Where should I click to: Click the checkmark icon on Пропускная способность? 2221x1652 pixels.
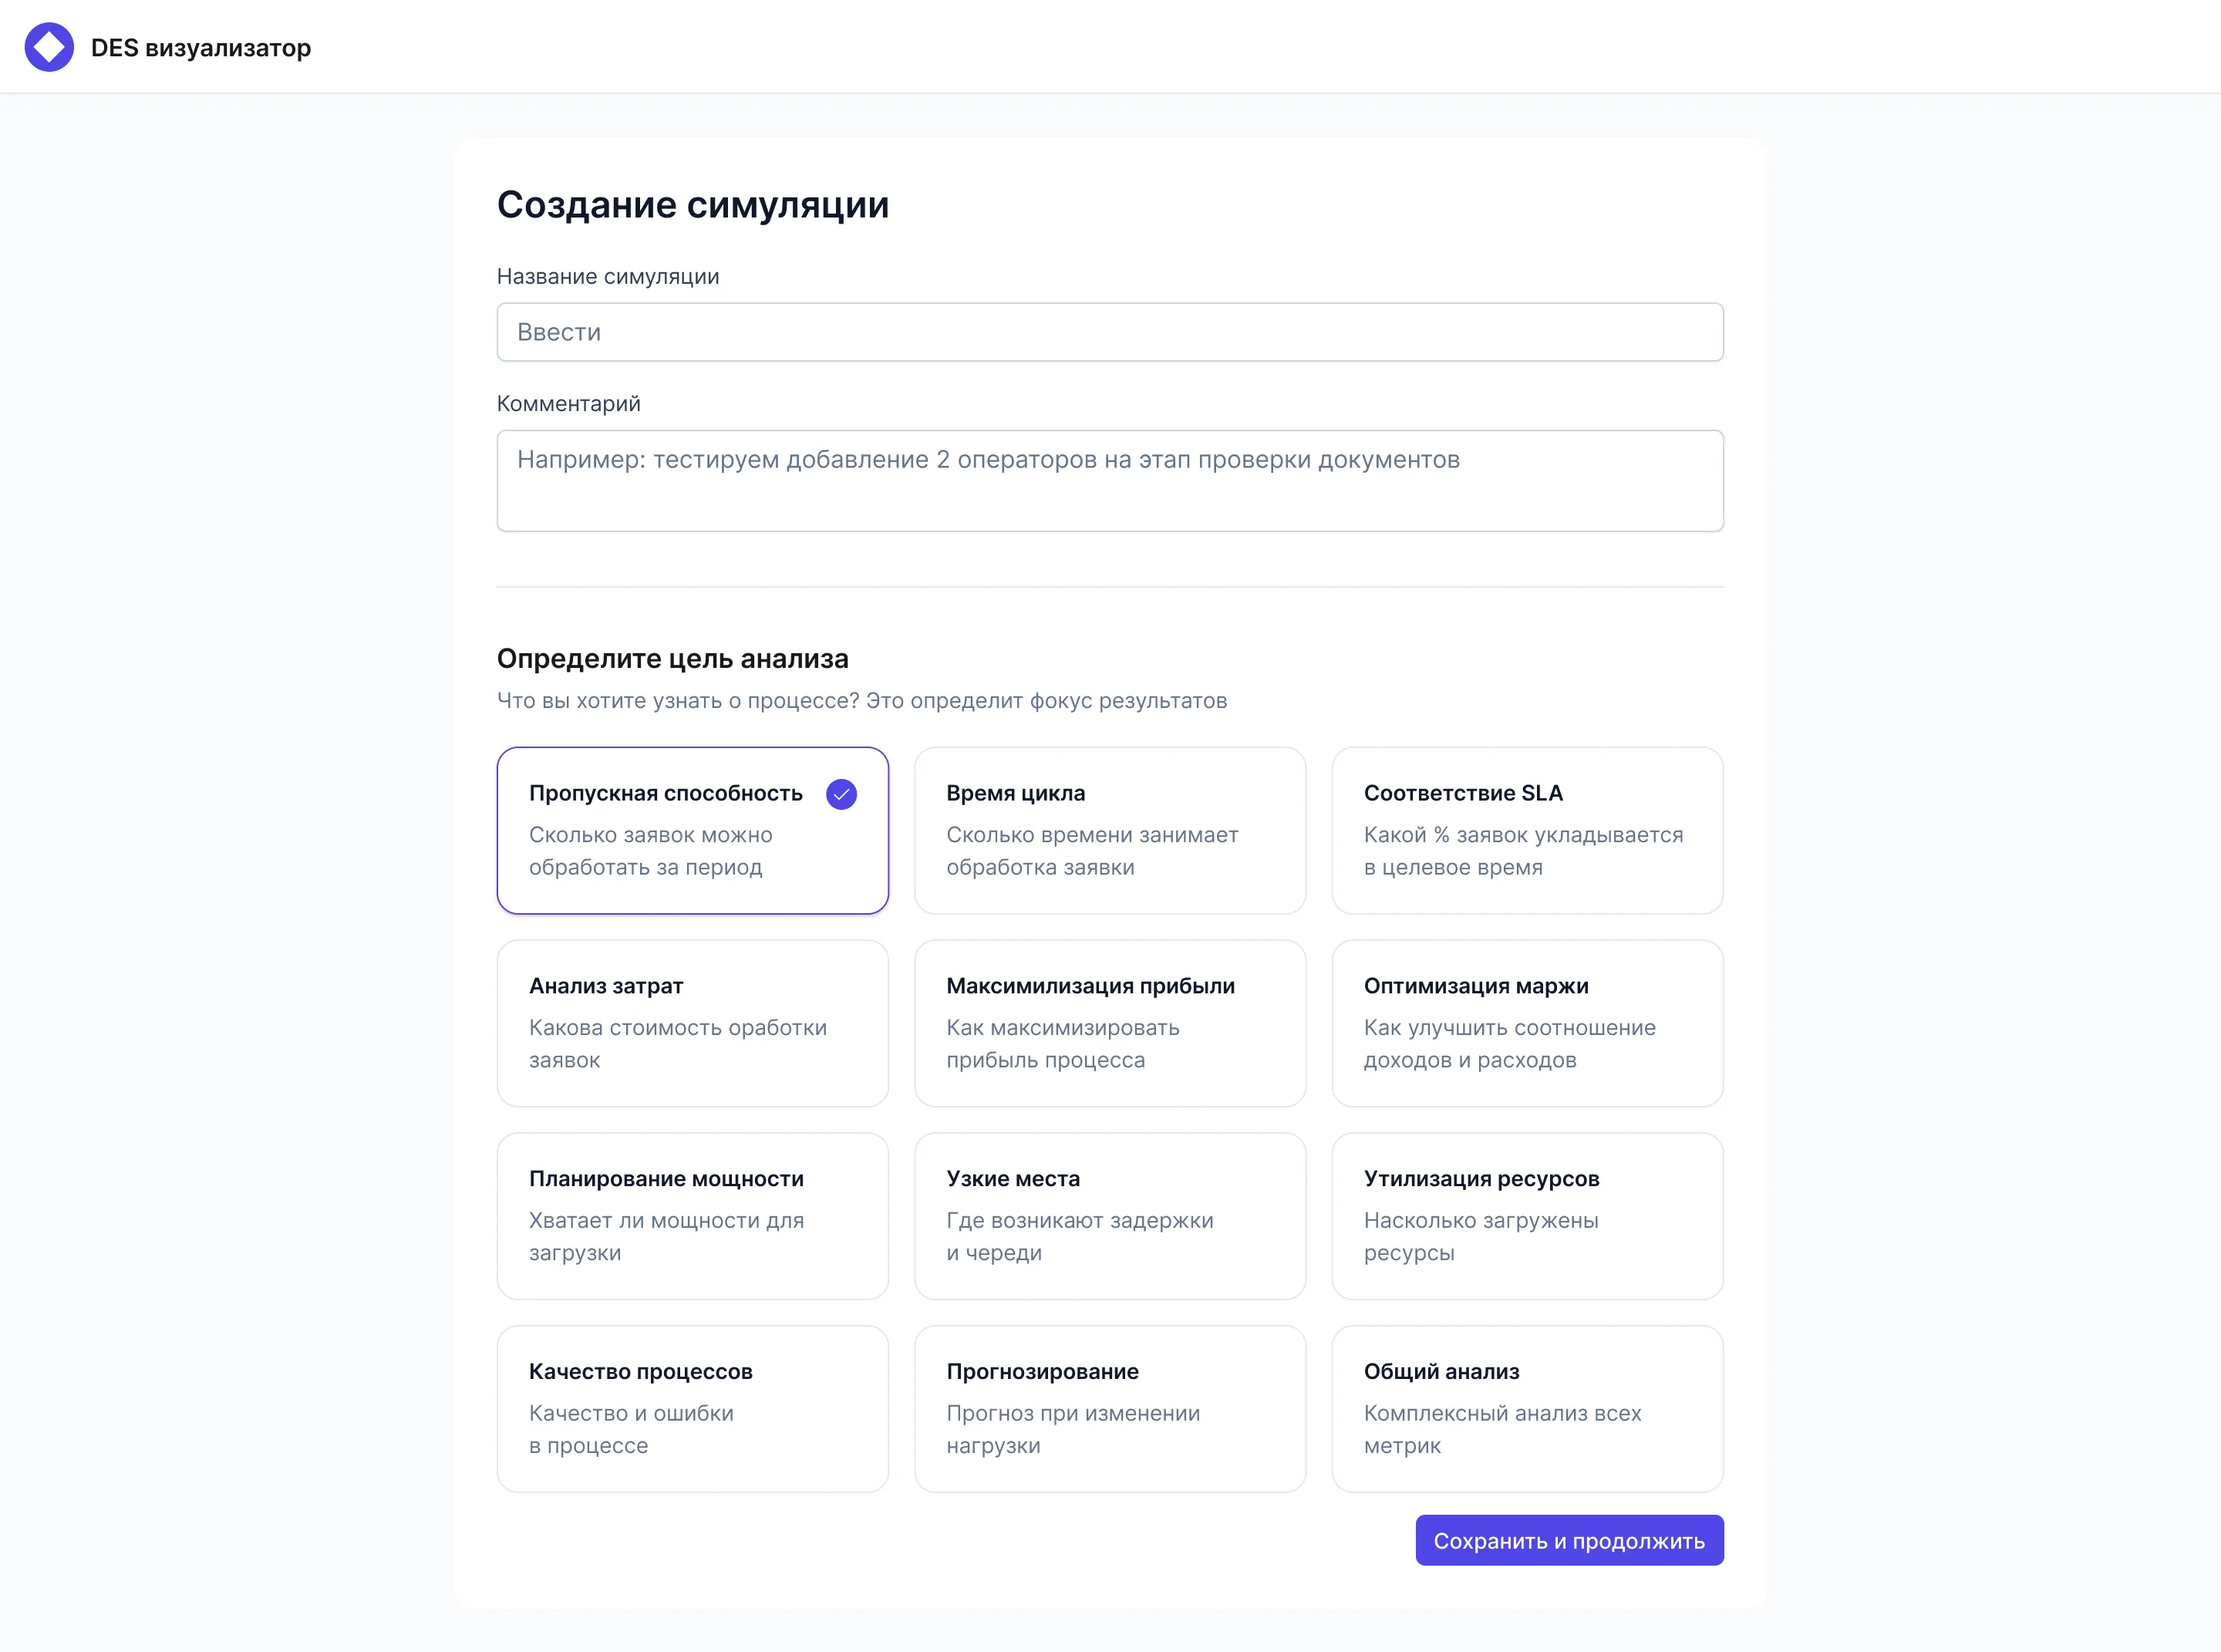841,794
